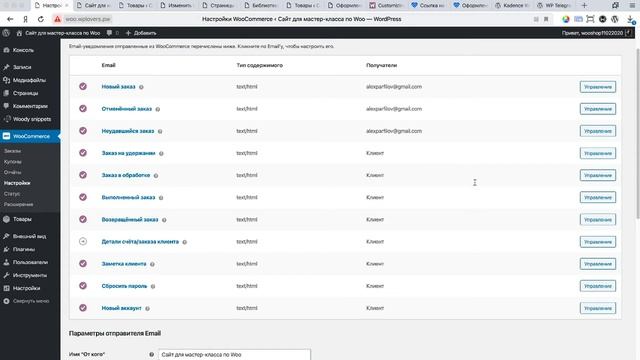Viewport: 640px width, 360px height.
Task: Open WooCommerce Статус submenu item
Action: tap(12, 193)
